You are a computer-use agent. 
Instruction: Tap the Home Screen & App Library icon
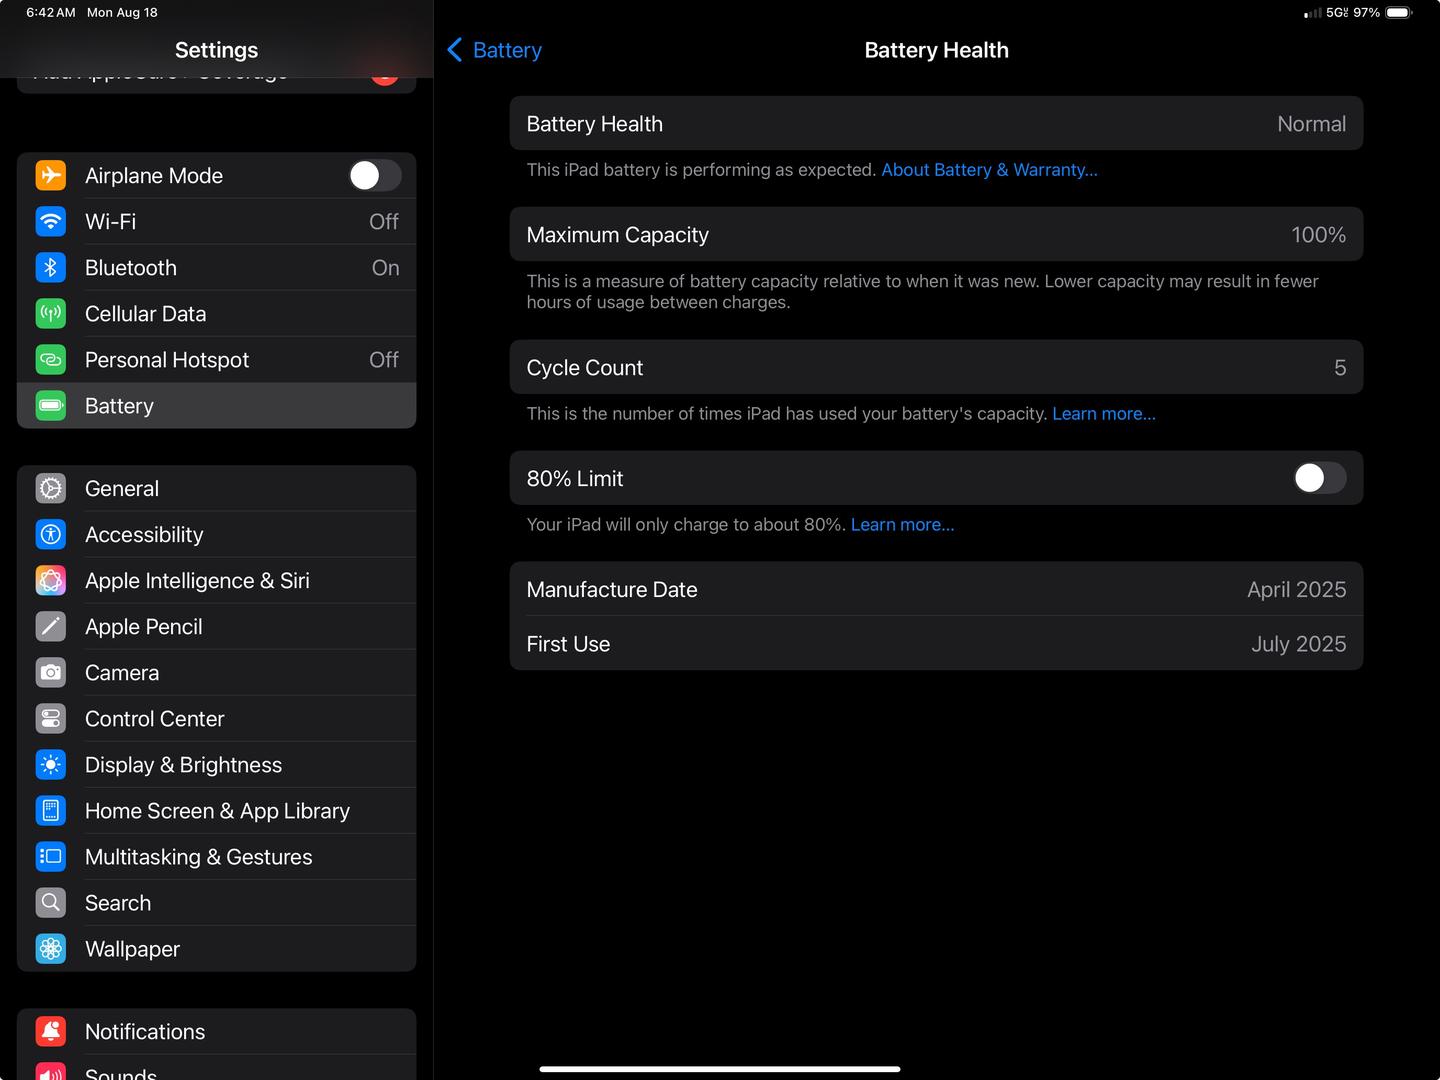(51, 810)
